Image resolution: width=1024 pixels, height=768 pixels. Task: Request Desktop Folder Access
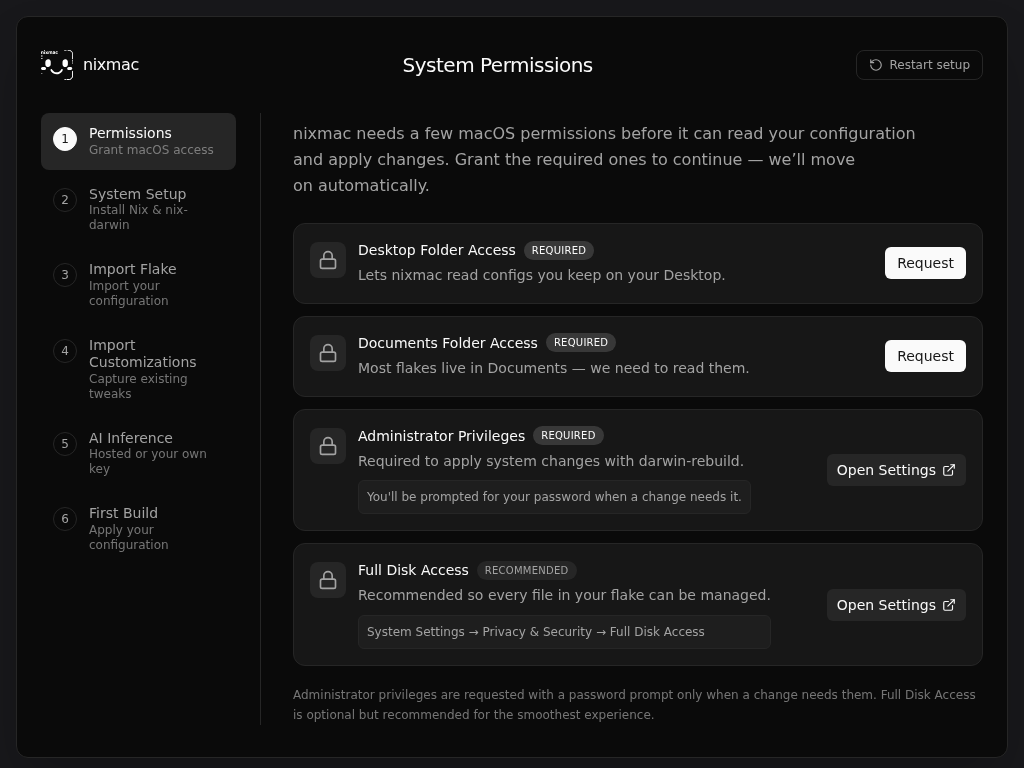[x=925, y=263]
